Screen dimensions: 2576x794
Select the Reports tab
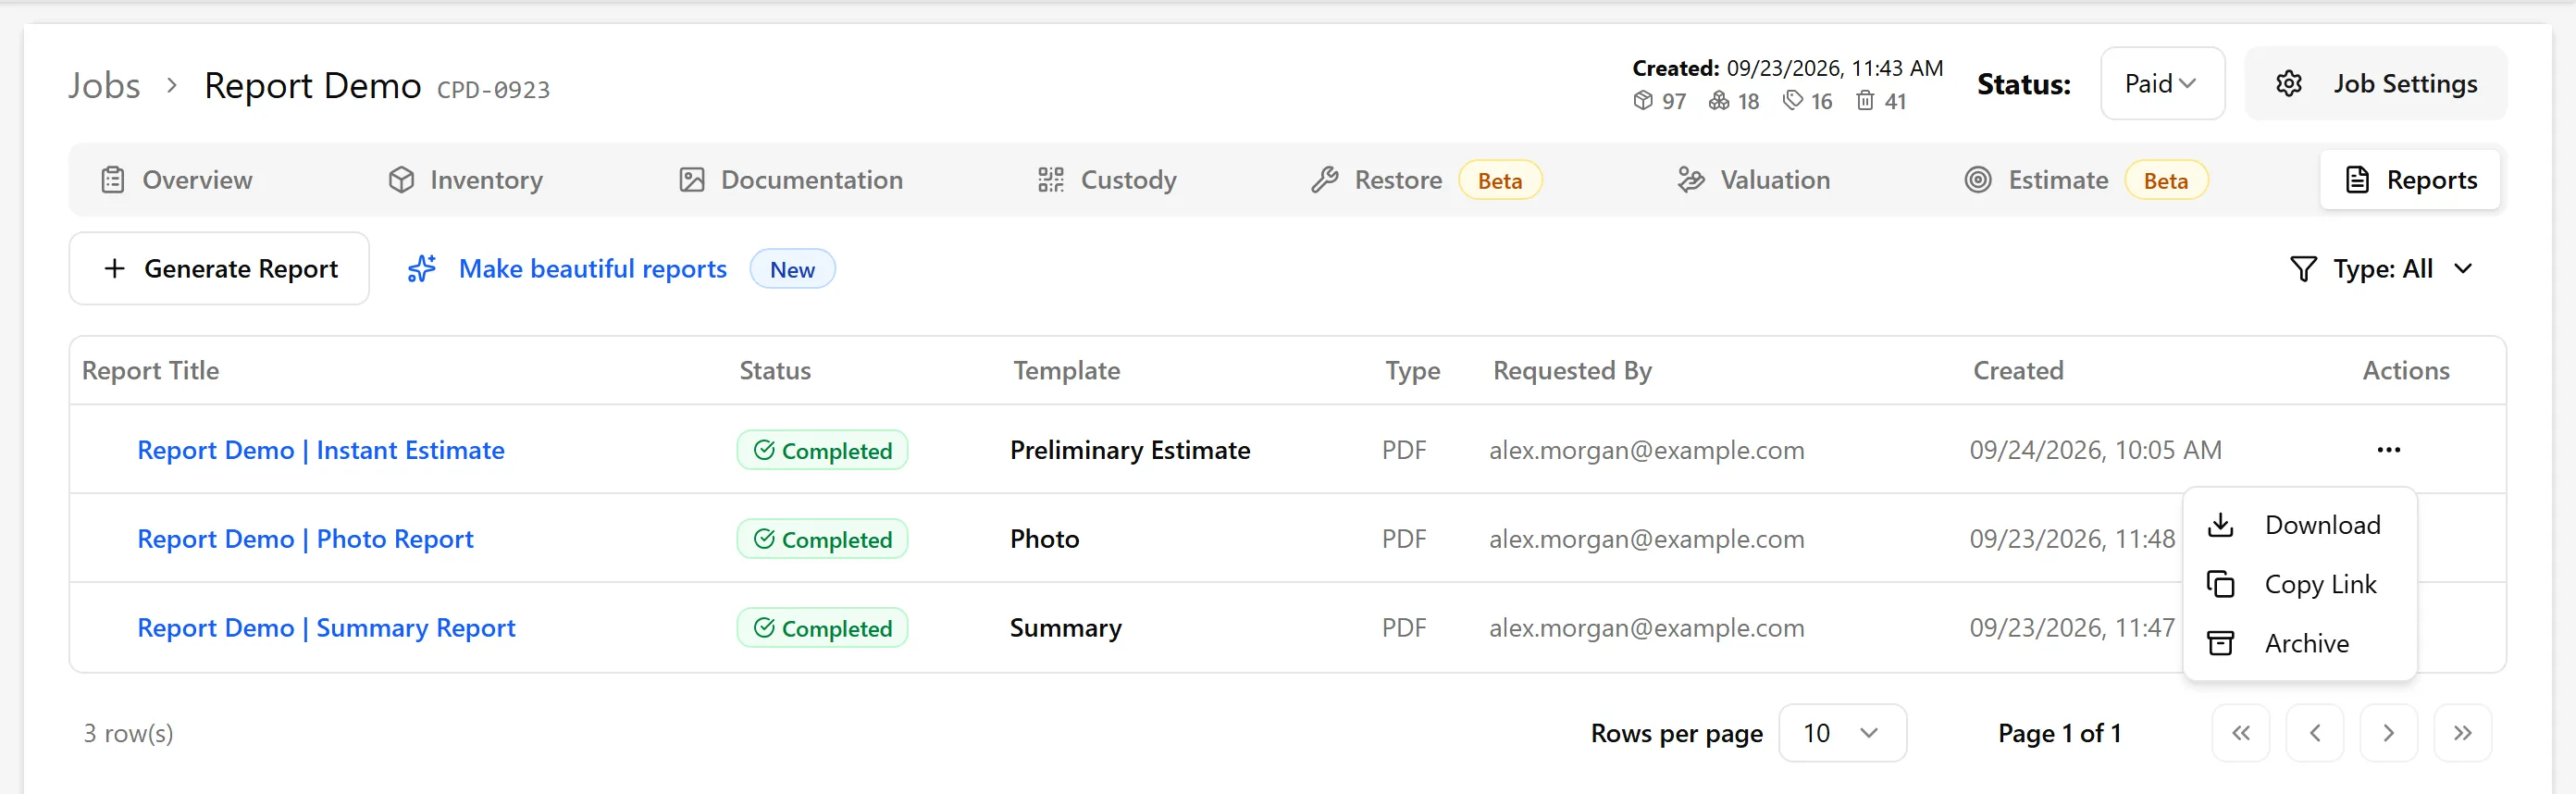pos(2410,180)
